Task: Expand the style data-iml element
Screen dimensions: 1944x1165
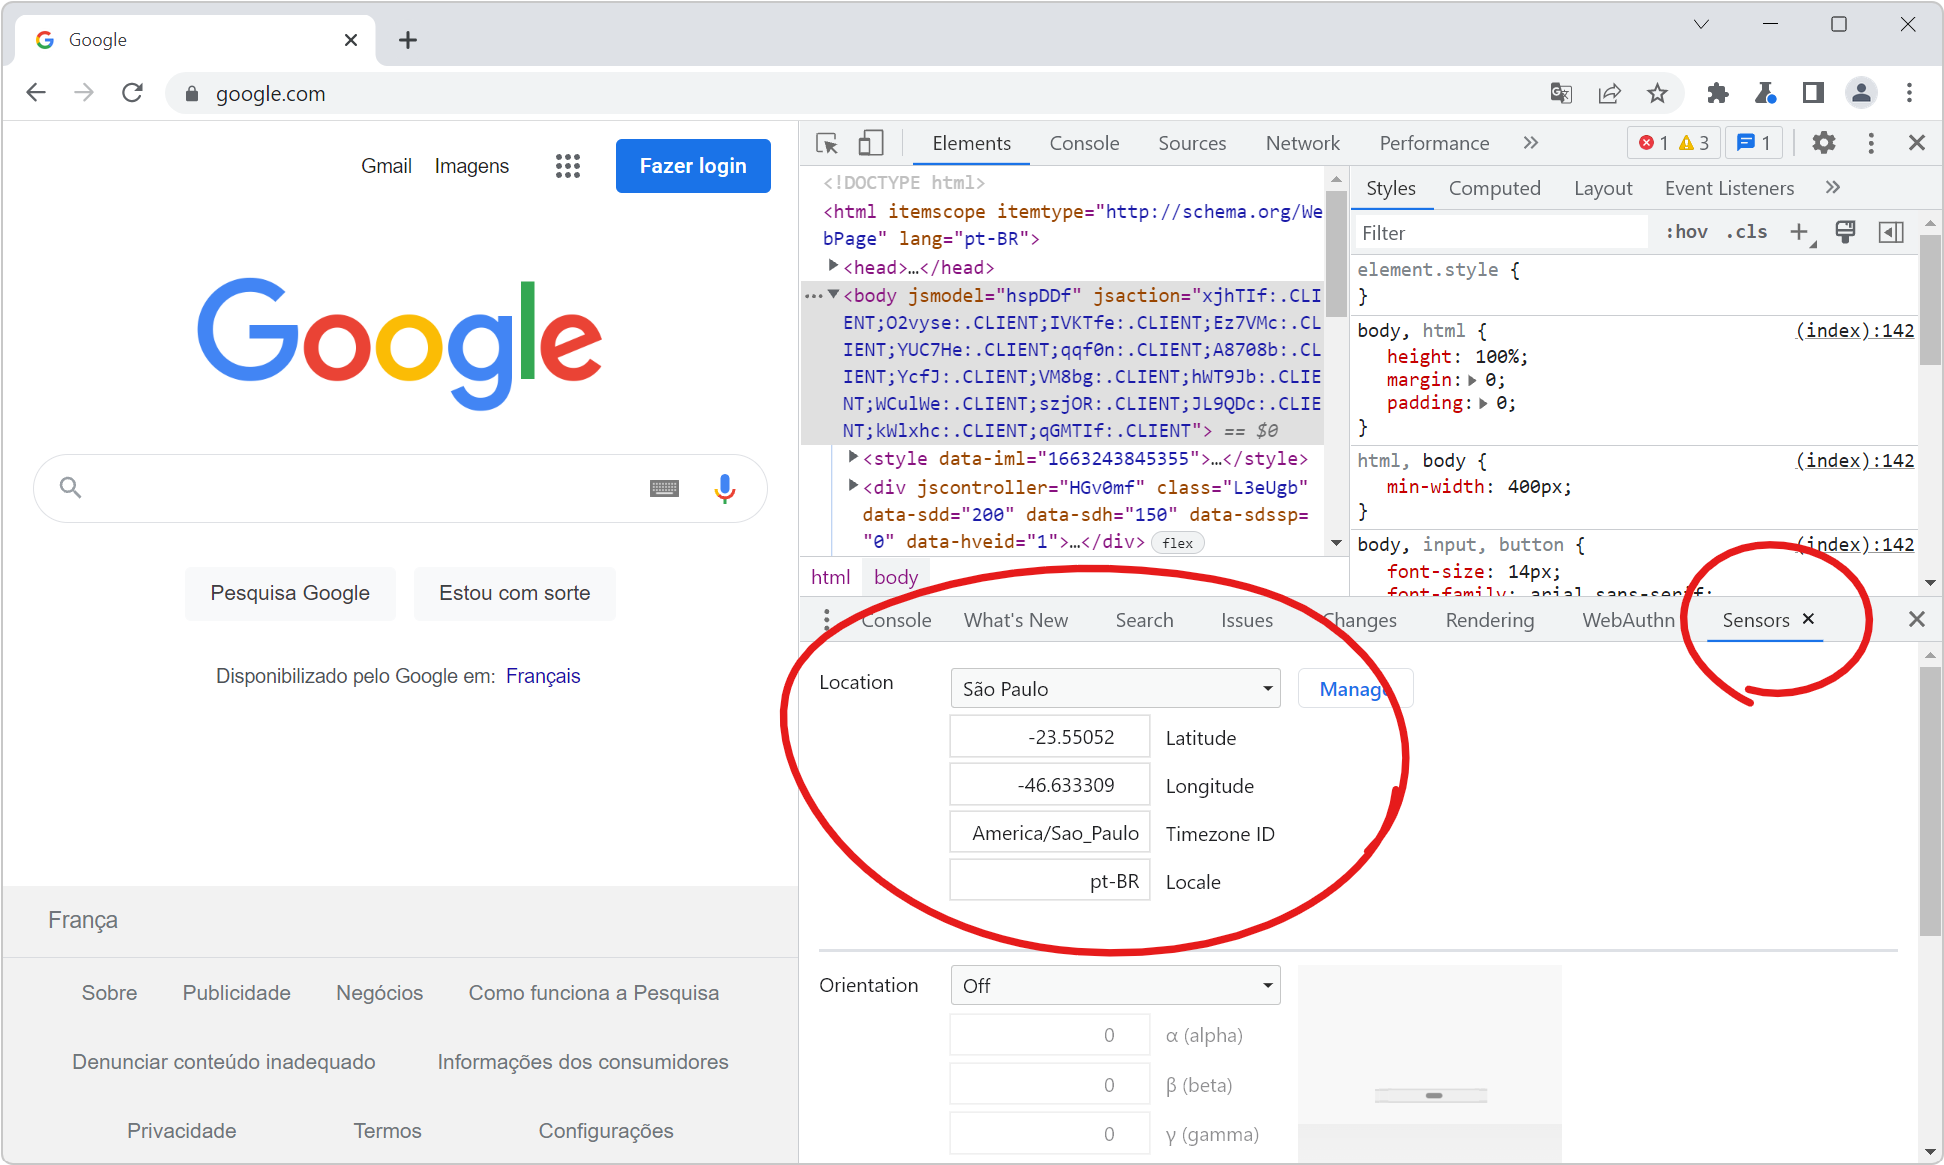Action: point(853,457)
